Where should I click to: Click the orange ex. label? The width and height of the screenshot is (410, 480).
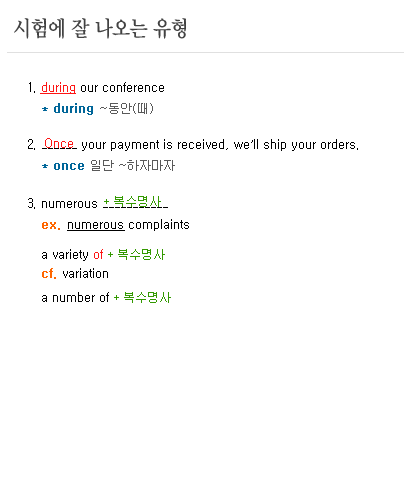(51, 225)
